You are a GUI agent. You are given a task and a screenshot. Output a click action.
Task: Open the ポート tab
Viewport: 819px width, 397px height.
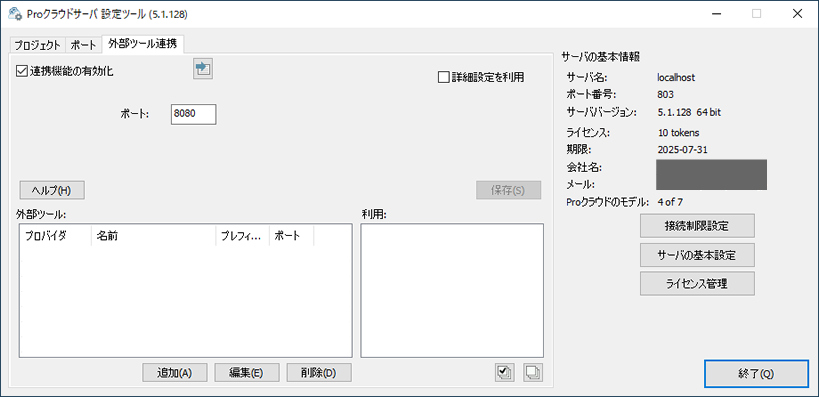coord(84,45)
